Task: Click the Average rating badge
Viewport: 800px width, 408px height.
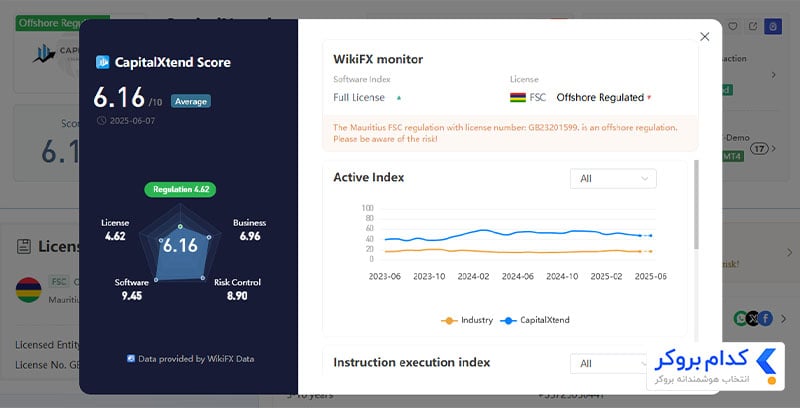Action: coord(191,101)
